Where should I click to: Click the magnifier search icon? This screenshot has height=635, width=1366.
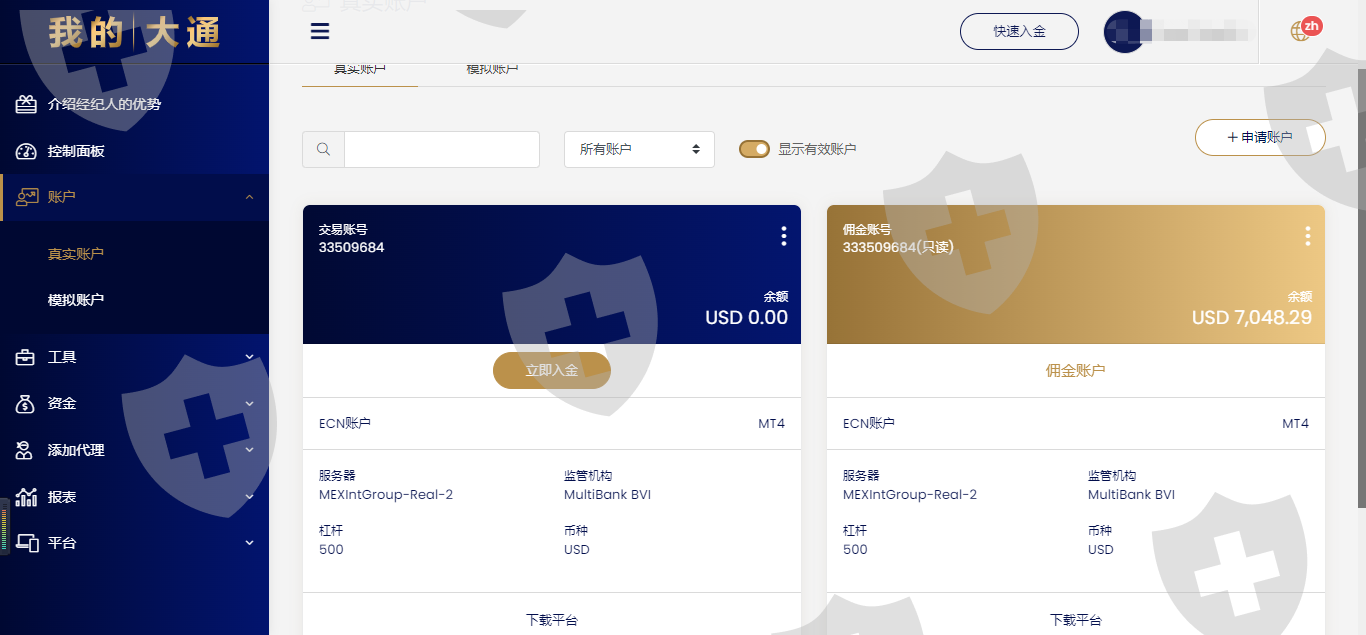click(x=323, y=149)
